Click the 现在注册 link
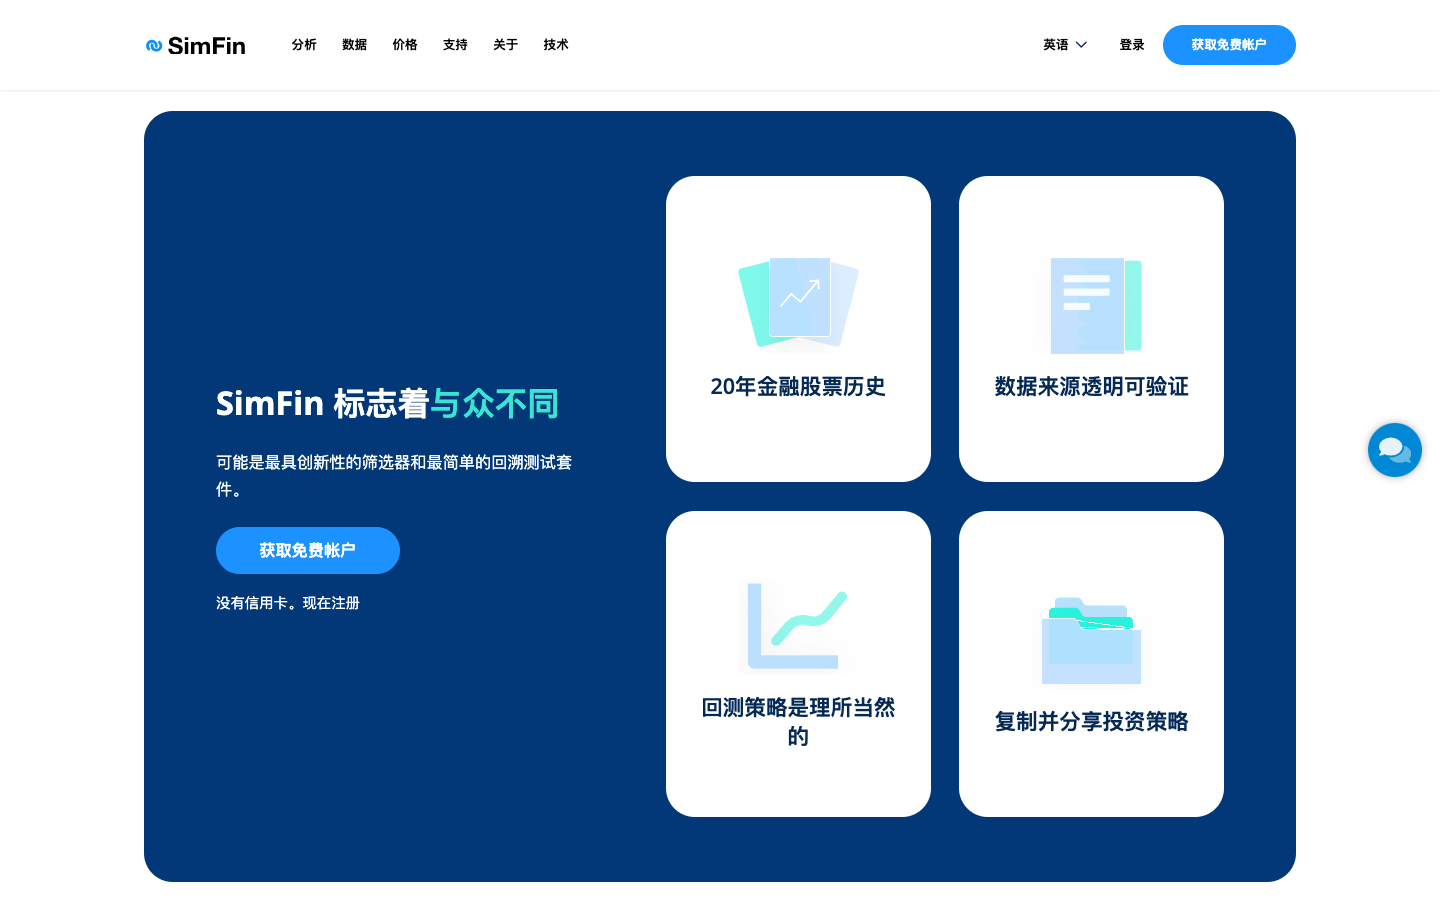 [333, 603]
